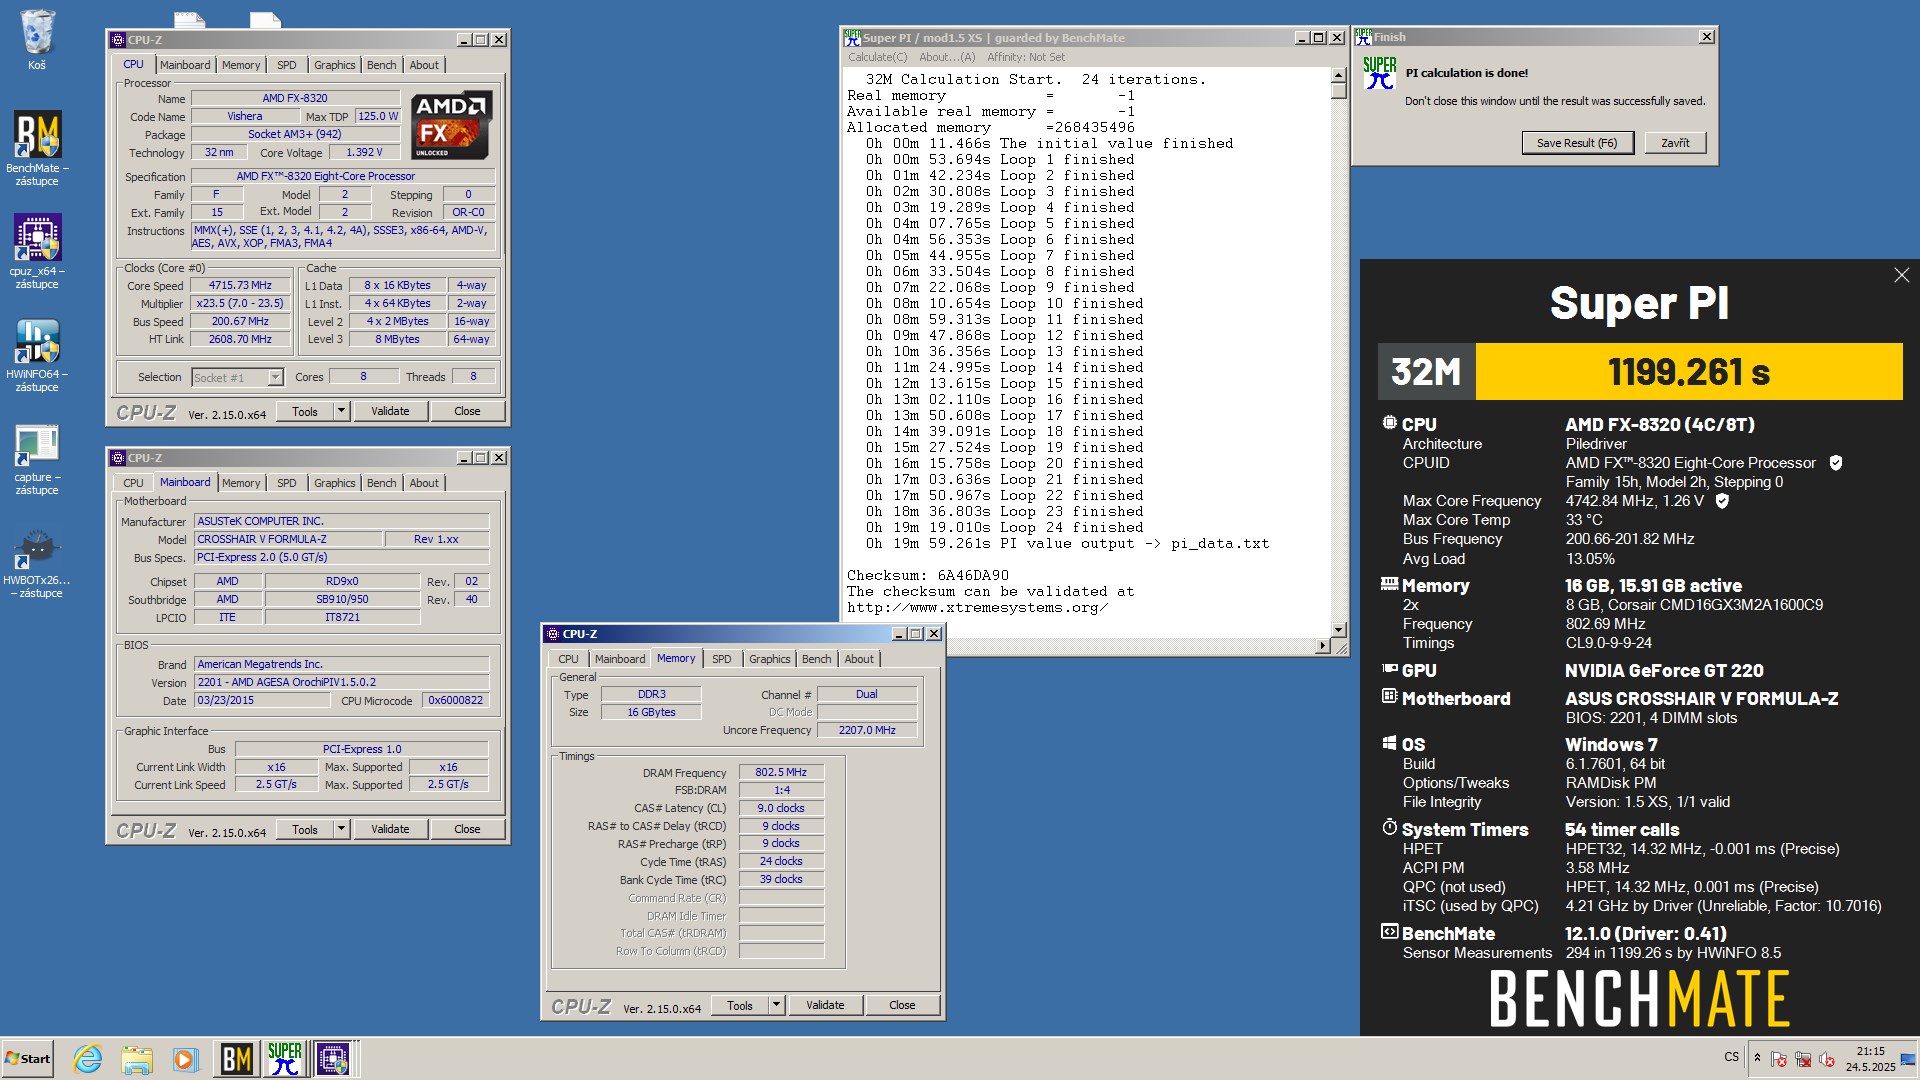Viewport: 1920px width, 1080px height.
Task: Click Validate in top CPU-Z window
Action: pyautogui.click(x=390, y=411)
